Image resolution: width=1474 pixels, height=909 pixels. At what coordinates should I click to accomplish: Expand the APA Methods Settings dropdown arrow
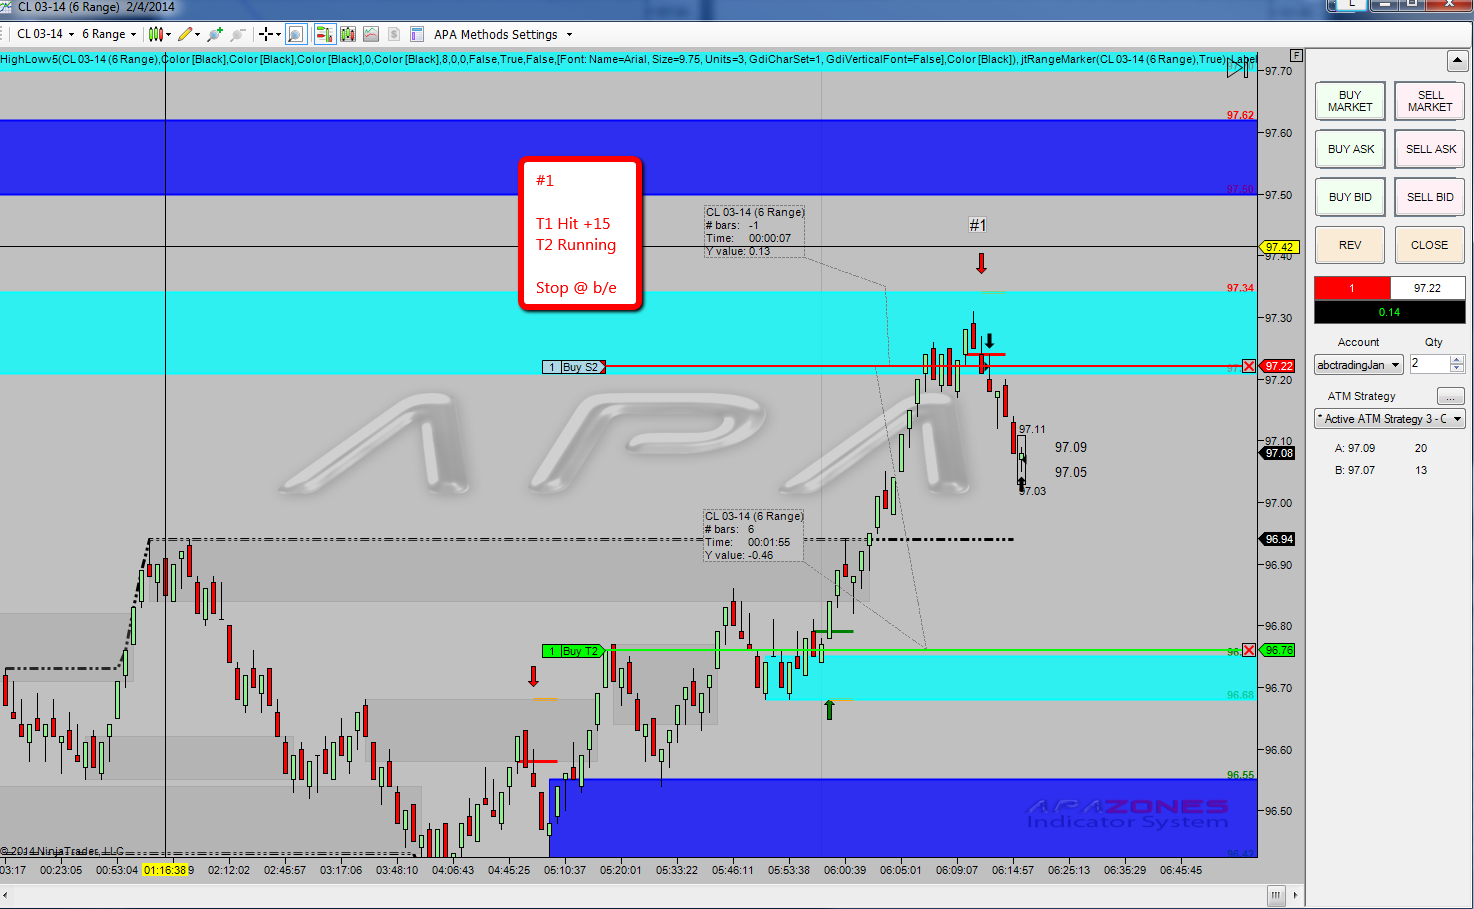(569, 35)
